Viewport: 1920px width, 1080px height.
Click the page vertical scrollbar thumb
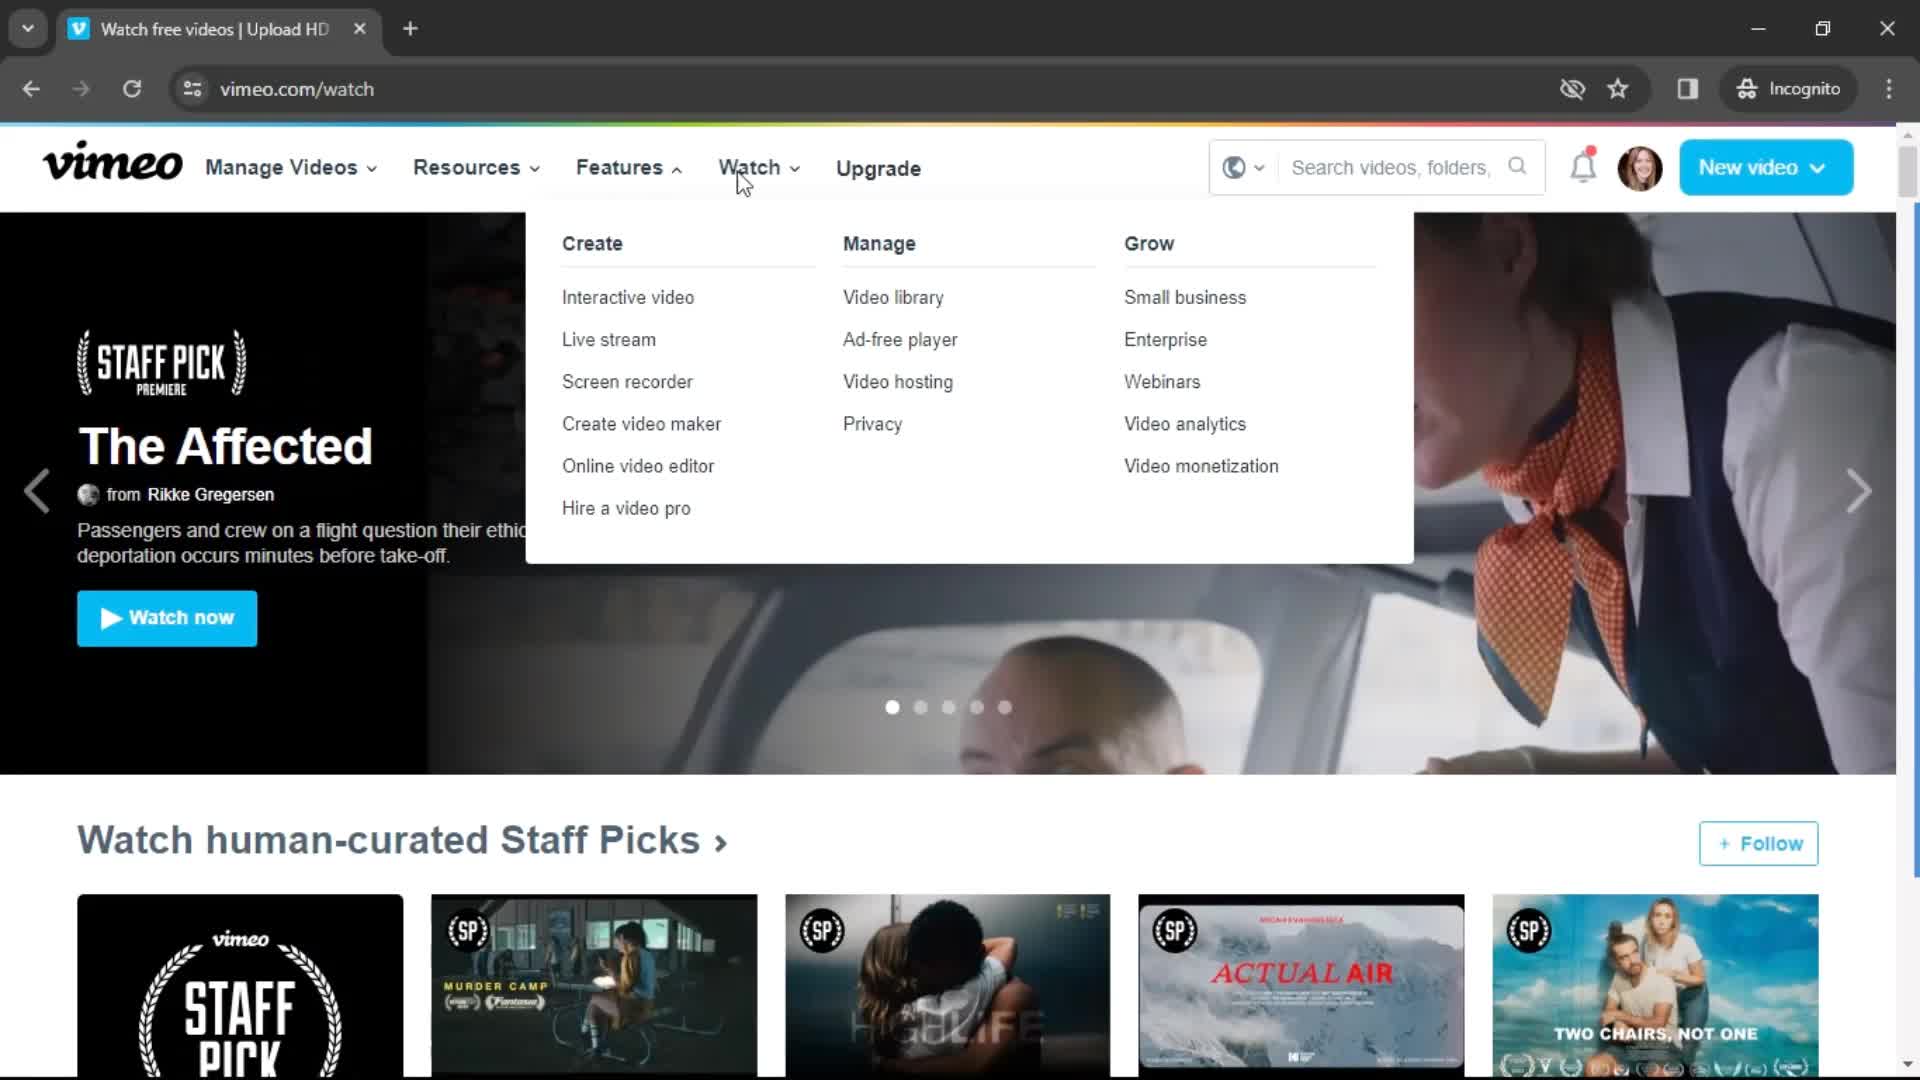pos(1907,172)
